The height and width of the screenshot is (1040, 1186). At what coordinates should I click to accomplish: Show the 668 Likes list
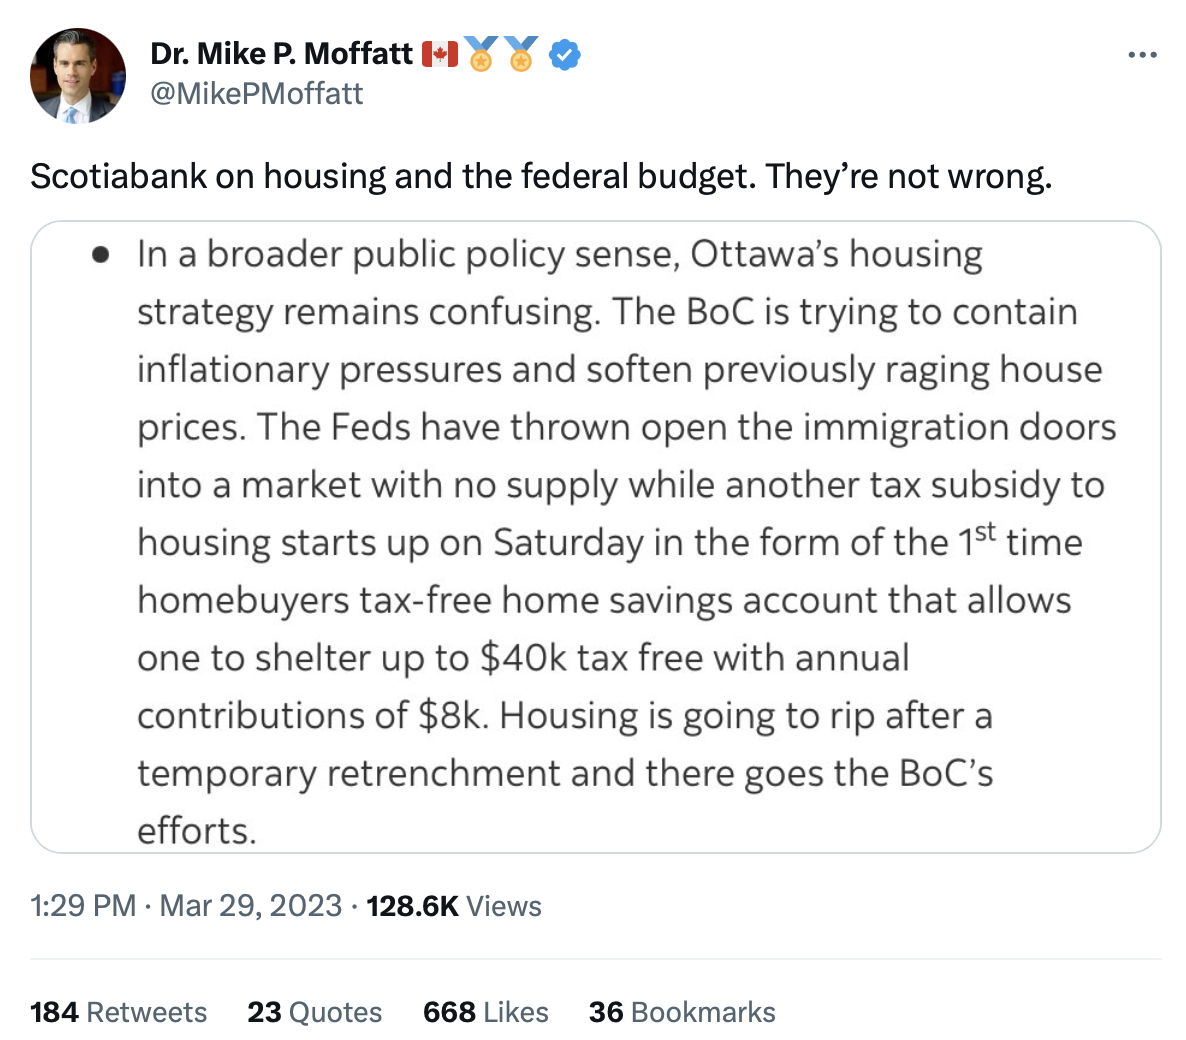click(485, 1012)
